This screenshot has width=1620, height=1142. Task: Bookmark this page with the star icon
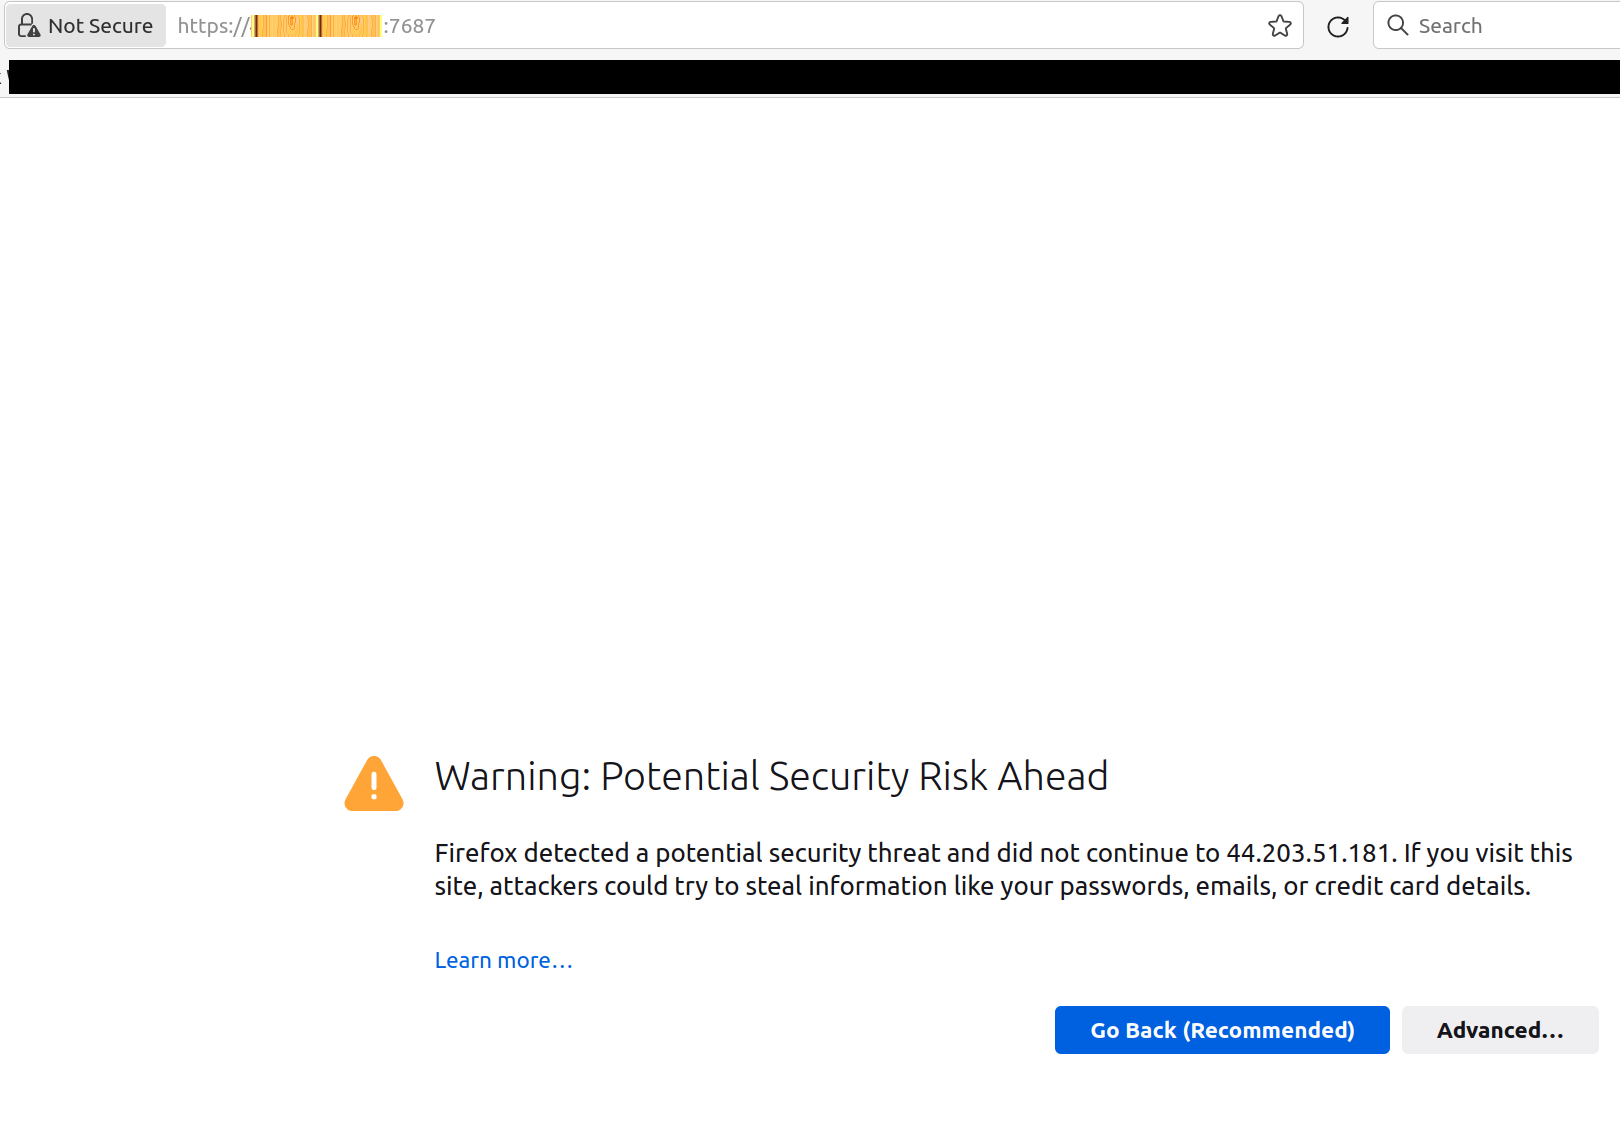coord(1280,26)
